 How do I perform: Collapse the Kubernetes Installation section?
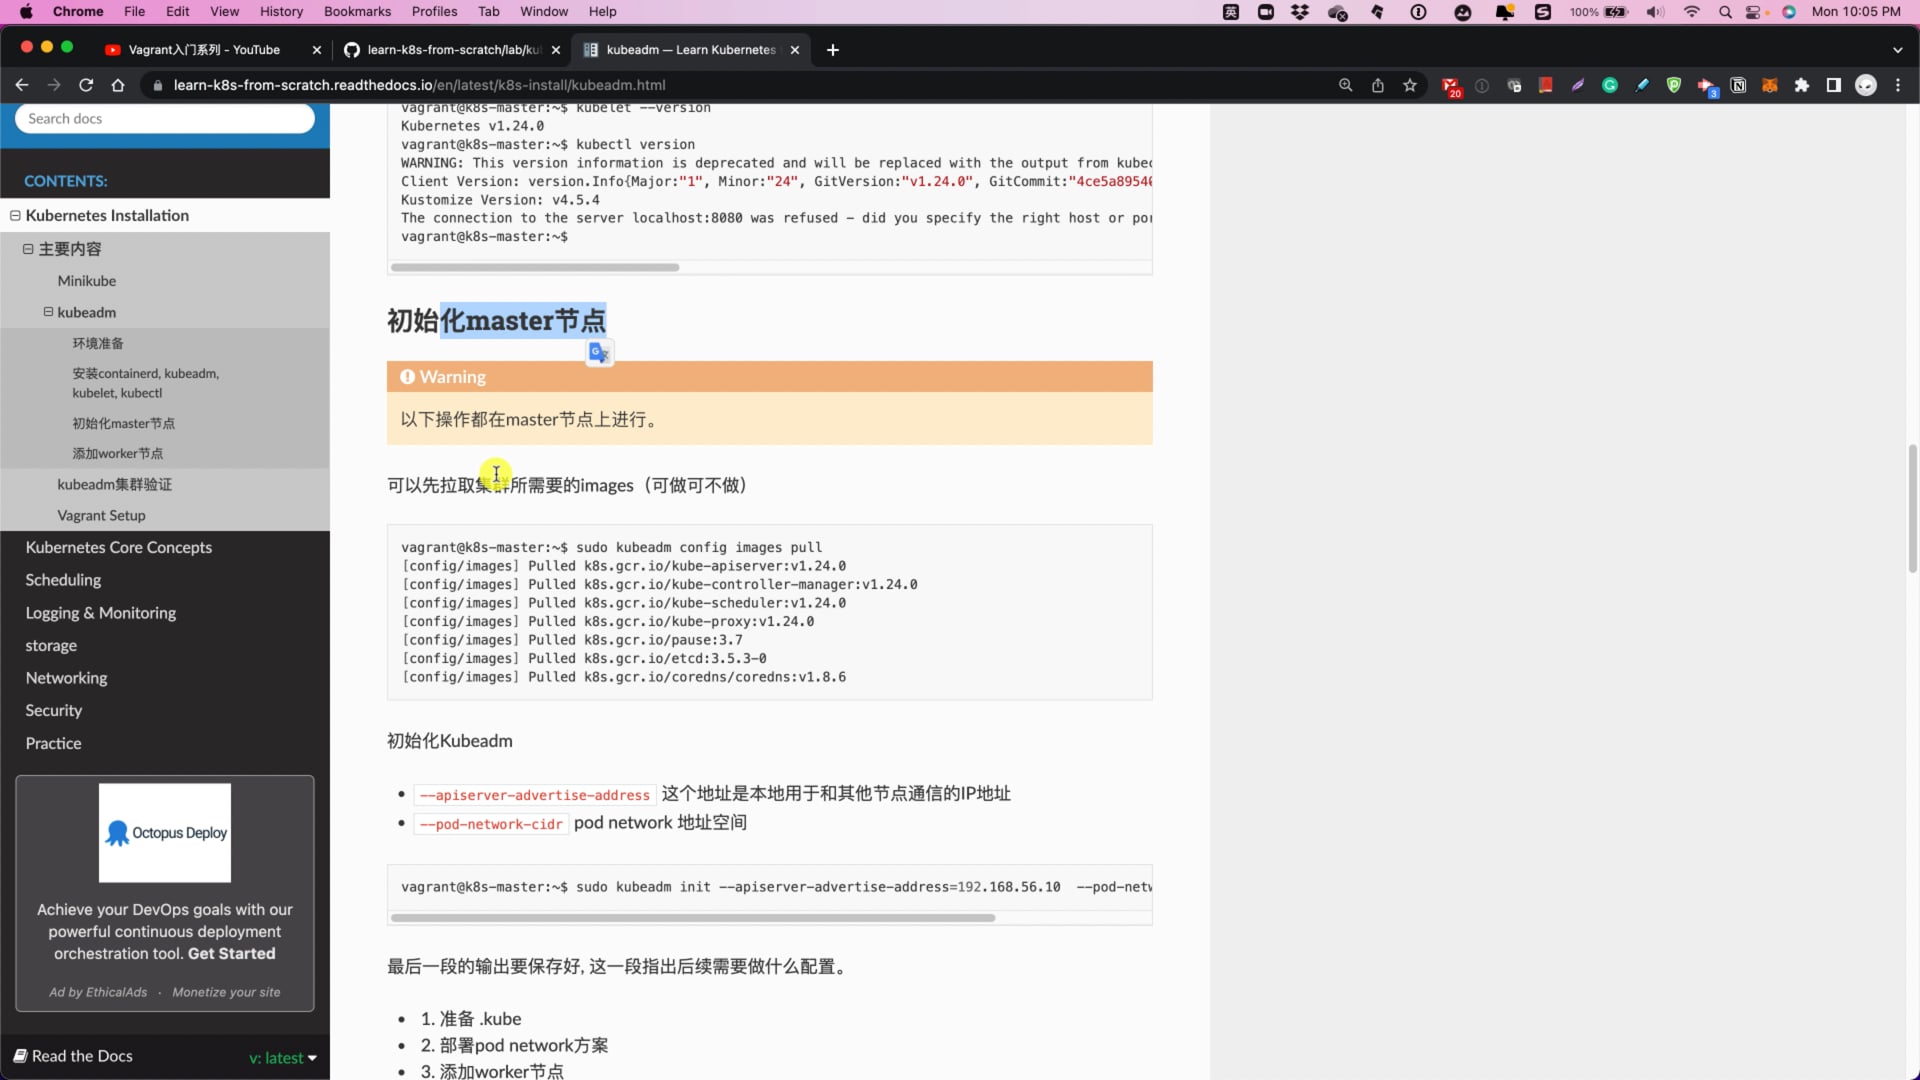(x=15, y=215)
